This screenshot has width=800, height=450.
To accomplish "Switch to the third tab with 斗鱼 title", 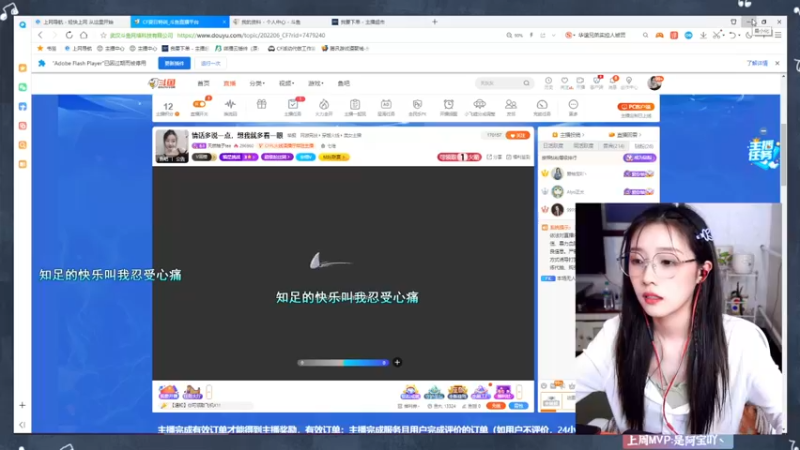I will click(x=278, y=22).
